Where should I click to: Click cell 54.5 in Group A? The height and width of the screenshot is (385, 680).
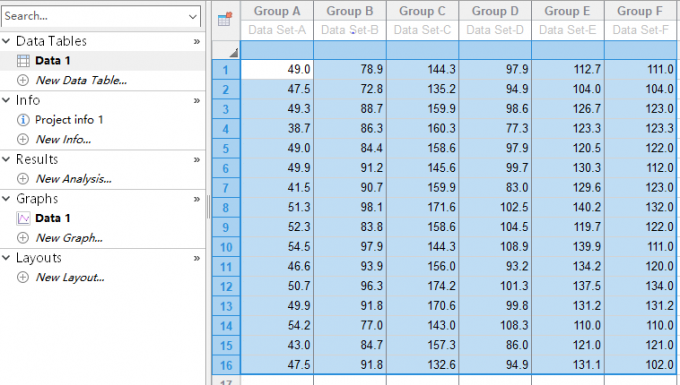277,247
